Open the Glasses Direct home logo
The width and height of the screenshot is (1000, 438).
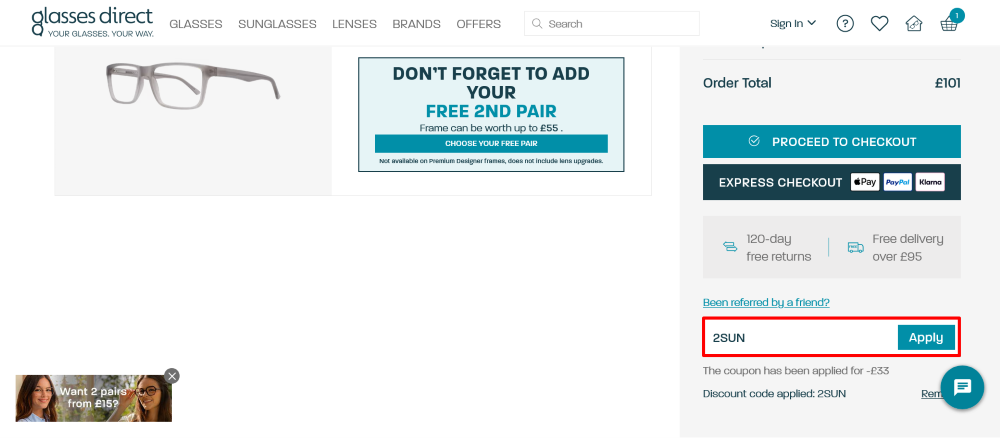92,22
